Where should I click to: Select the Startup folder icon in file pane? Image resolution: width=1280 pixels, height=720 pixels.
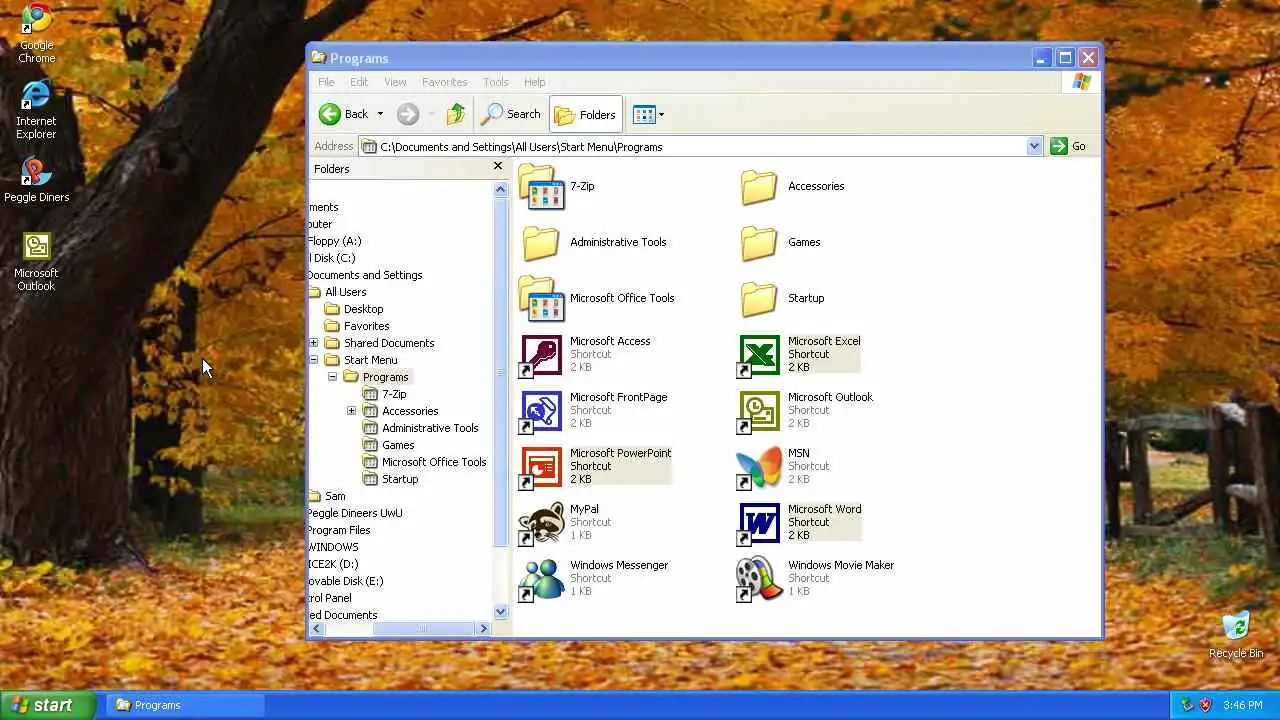coord(759,299)
